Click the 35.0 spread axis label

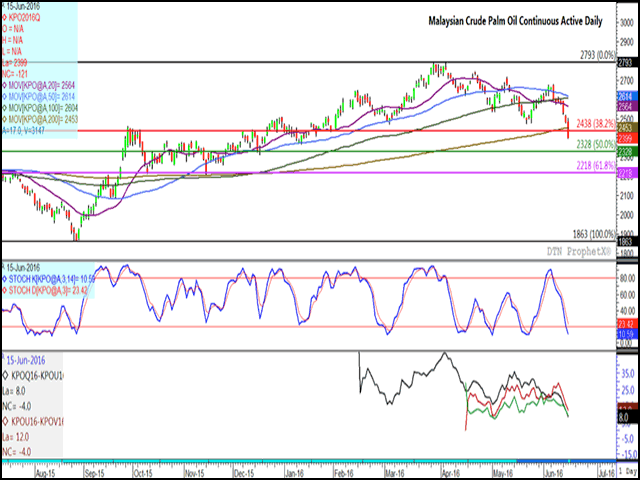629,373
